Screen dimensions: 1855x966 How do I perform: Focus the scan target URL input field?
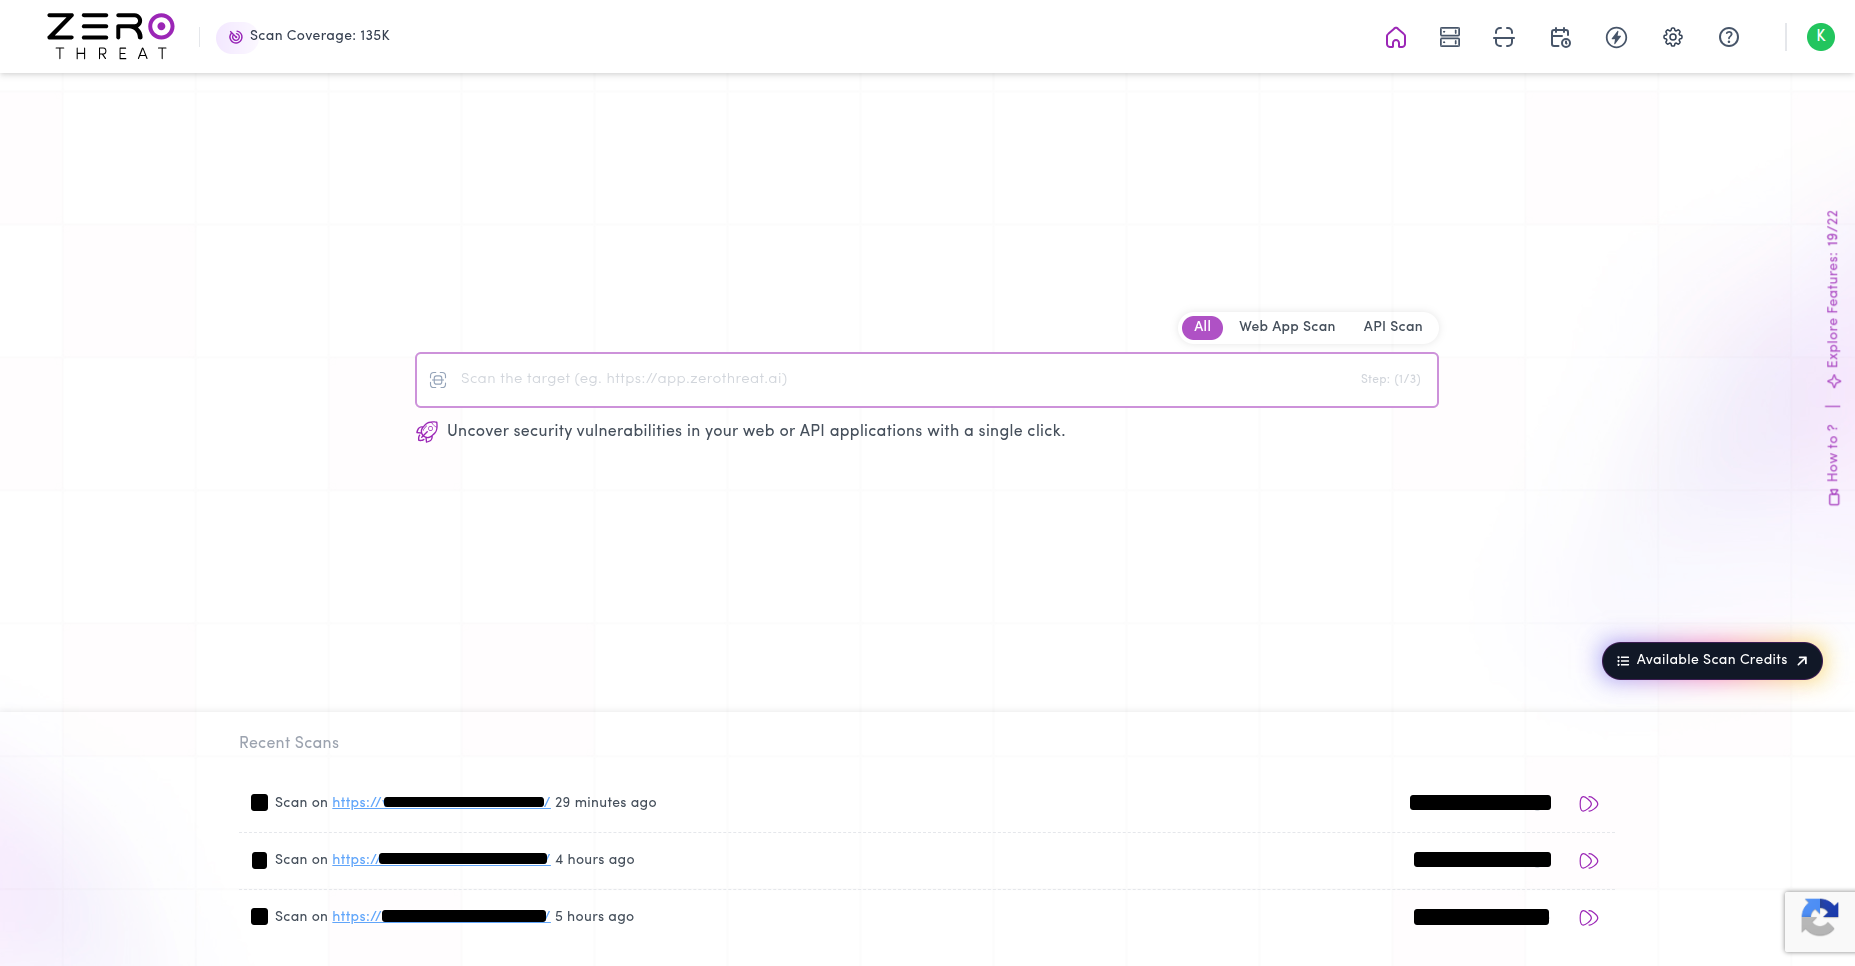[926, 380]
